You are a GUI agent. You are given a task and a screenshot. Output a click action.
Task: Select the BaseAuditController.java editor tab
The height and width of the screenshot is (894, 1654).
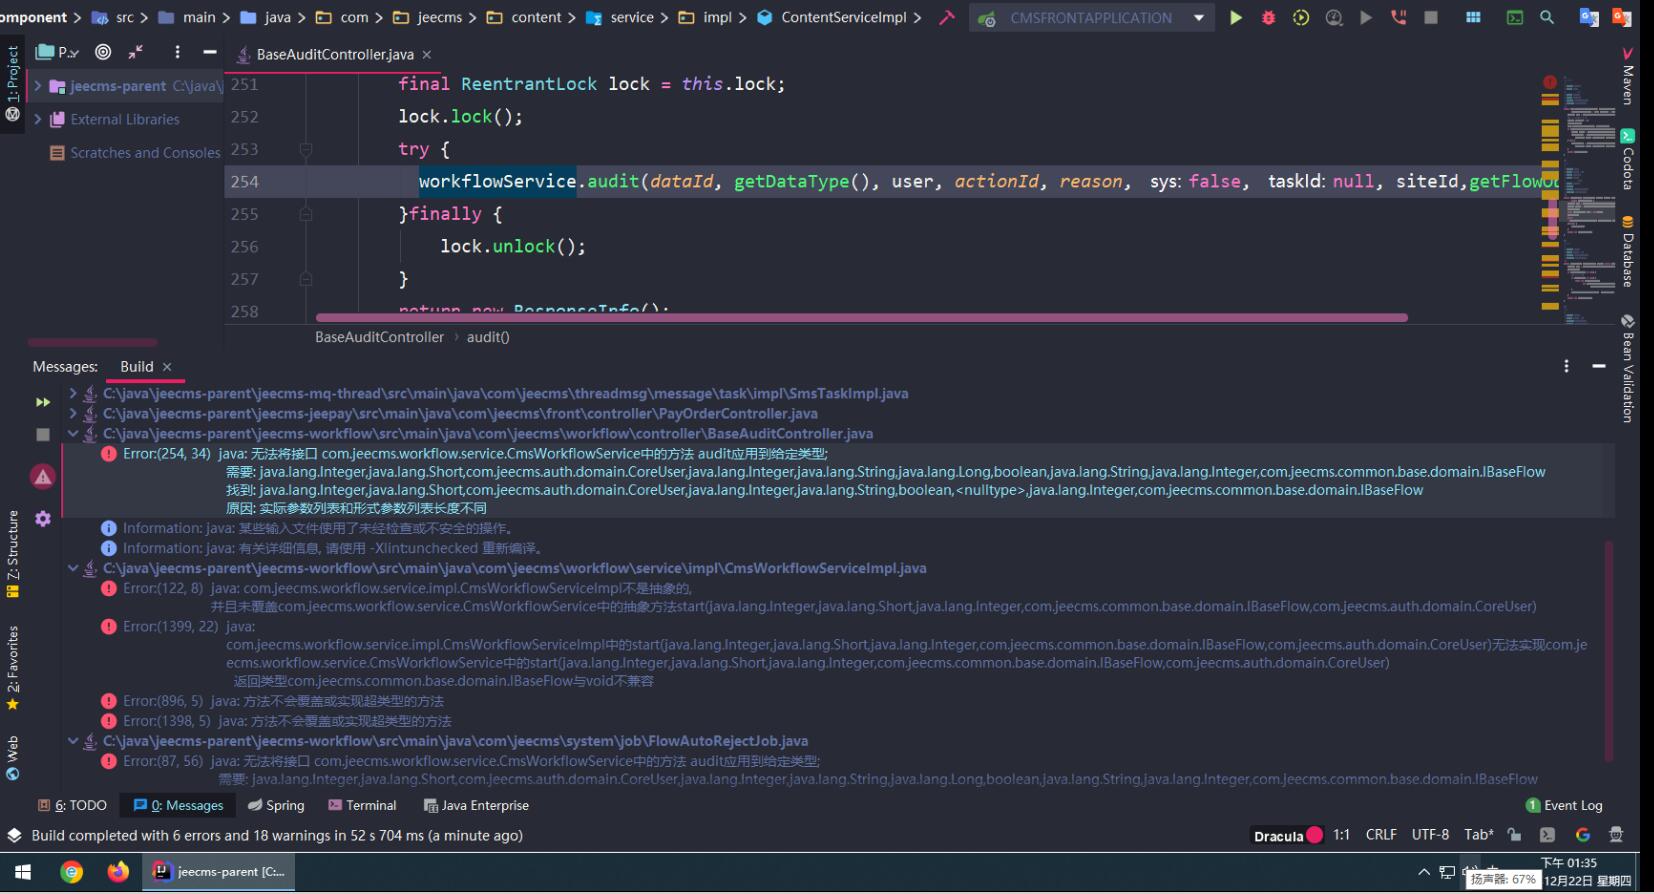(x=334, y=54)
